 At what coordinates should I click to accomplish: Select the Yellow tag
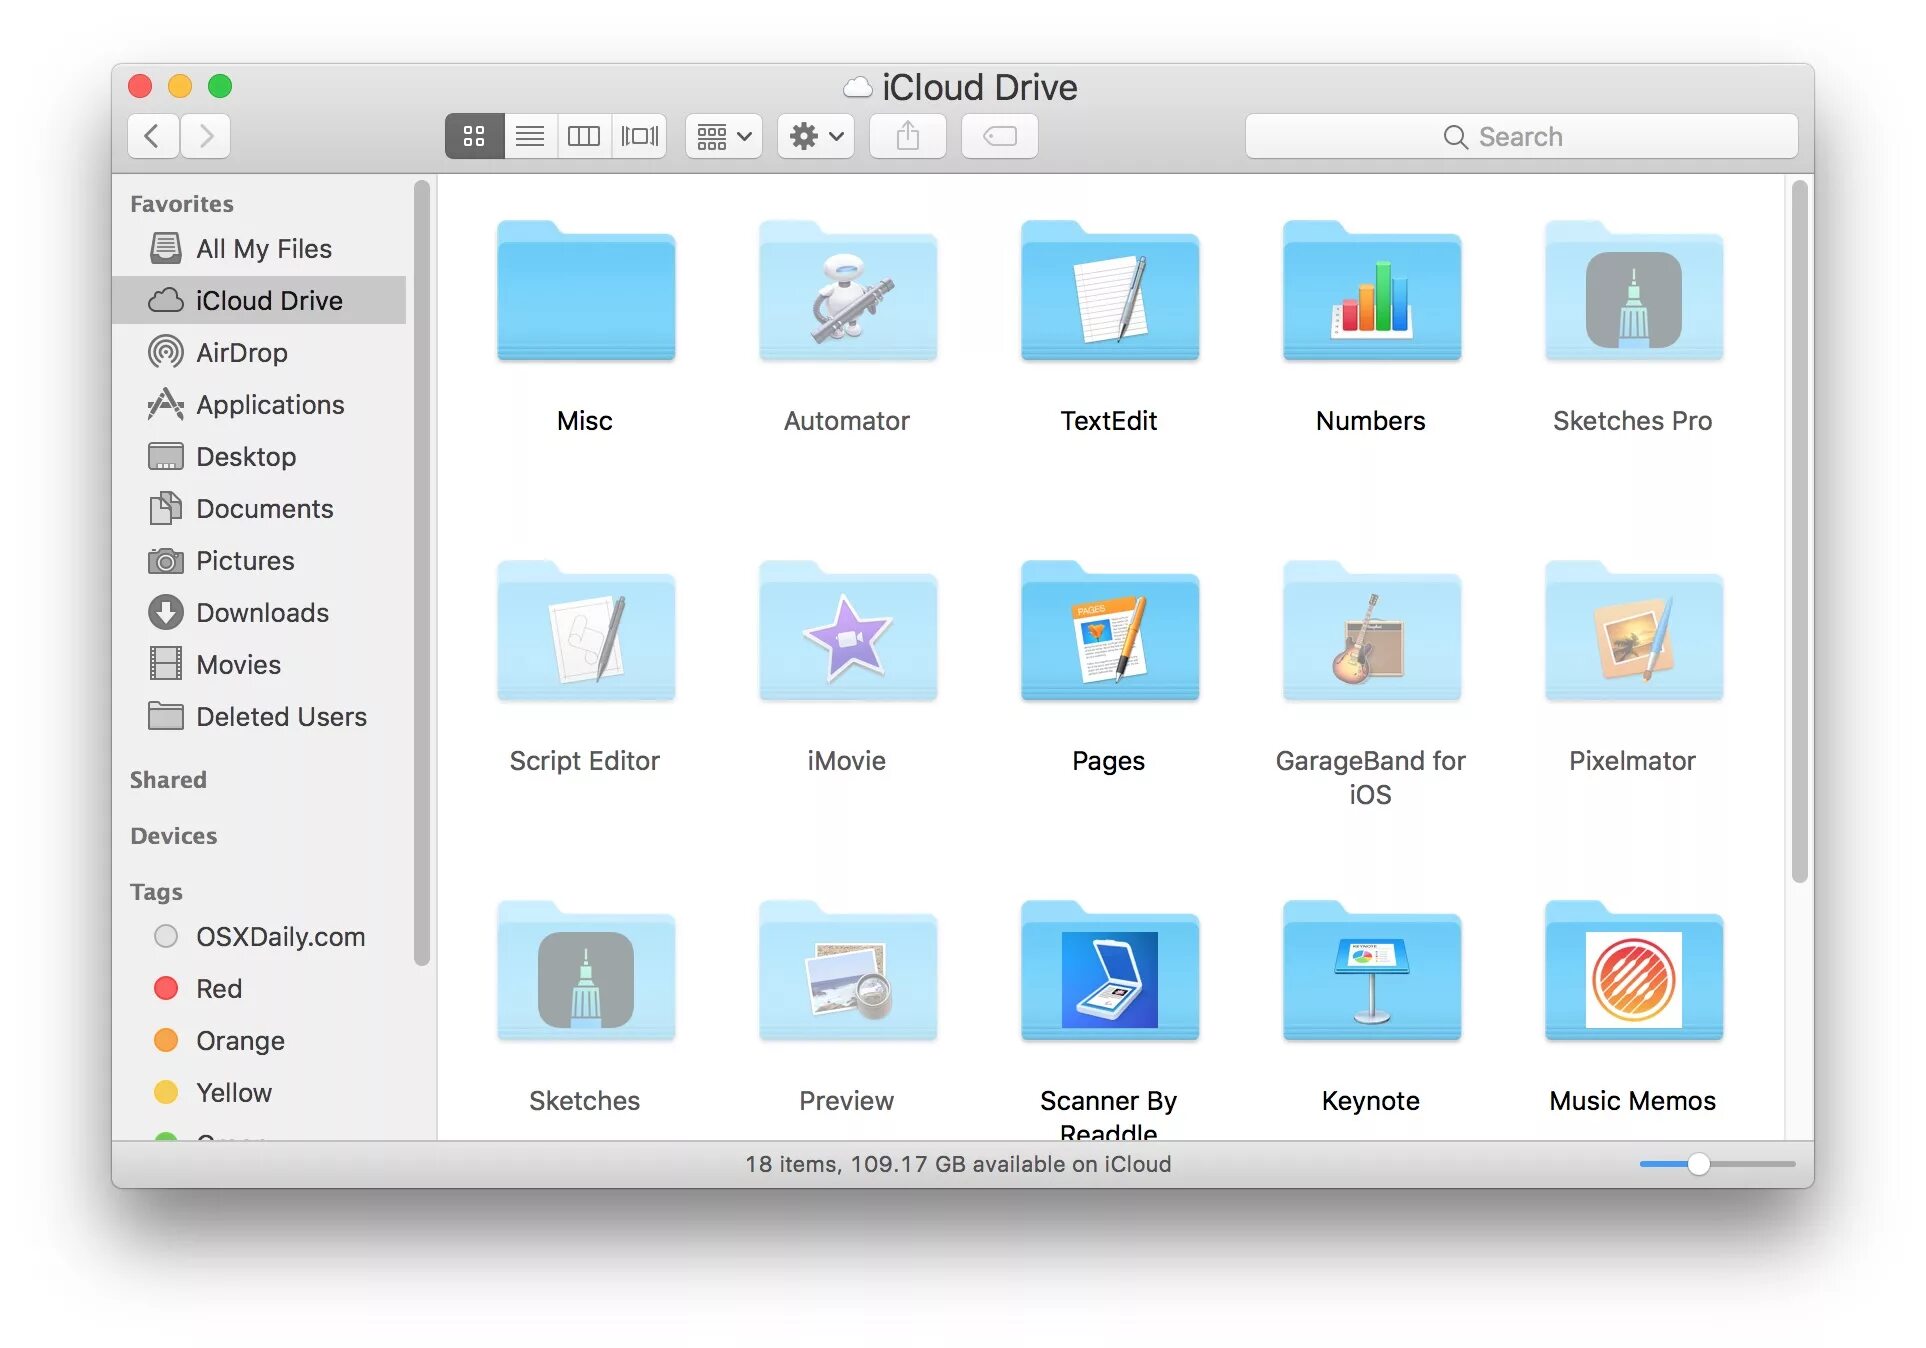260,1092
